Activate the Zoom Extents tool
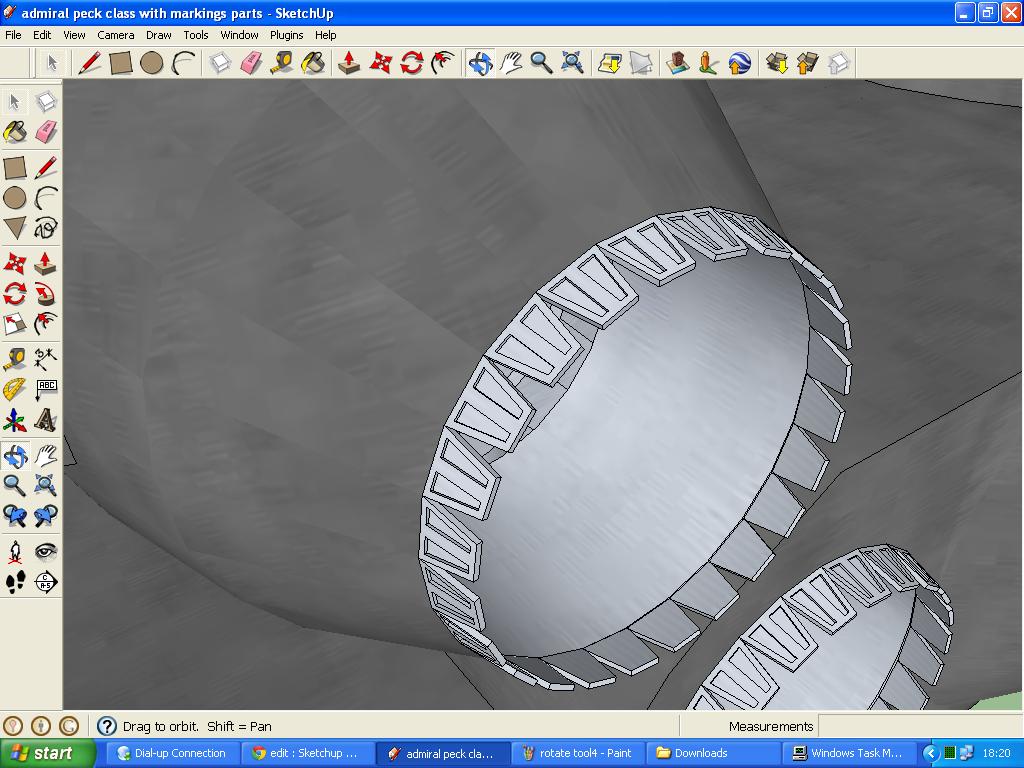This screenshot has height=768, width=1024. pyautogui.click(x=573, y=63)
